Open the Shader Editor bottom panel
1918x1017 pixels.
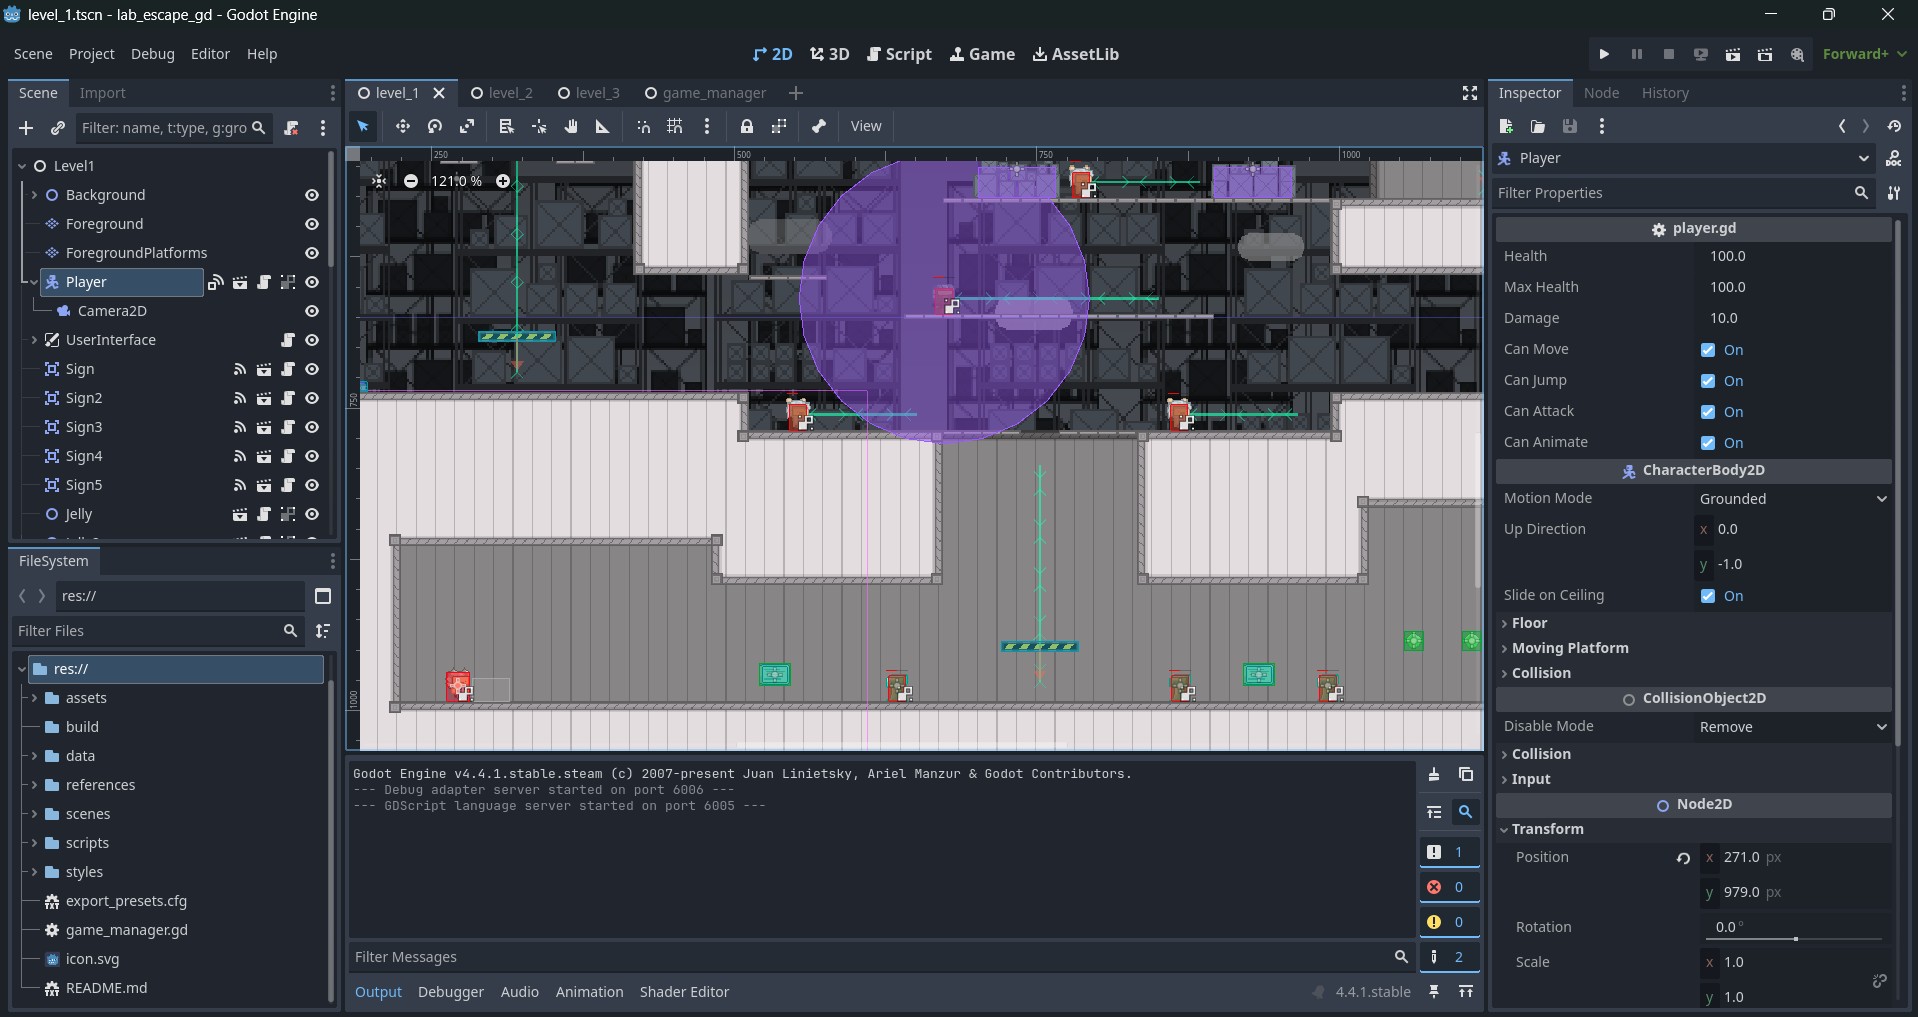point(684,991)
